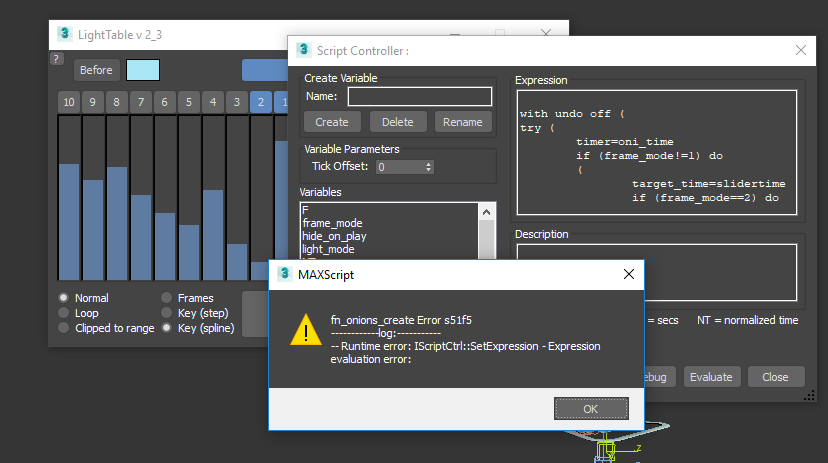Click the Evaluate button in Script Controller
The image size is (828, 463).
pos(711,377)
